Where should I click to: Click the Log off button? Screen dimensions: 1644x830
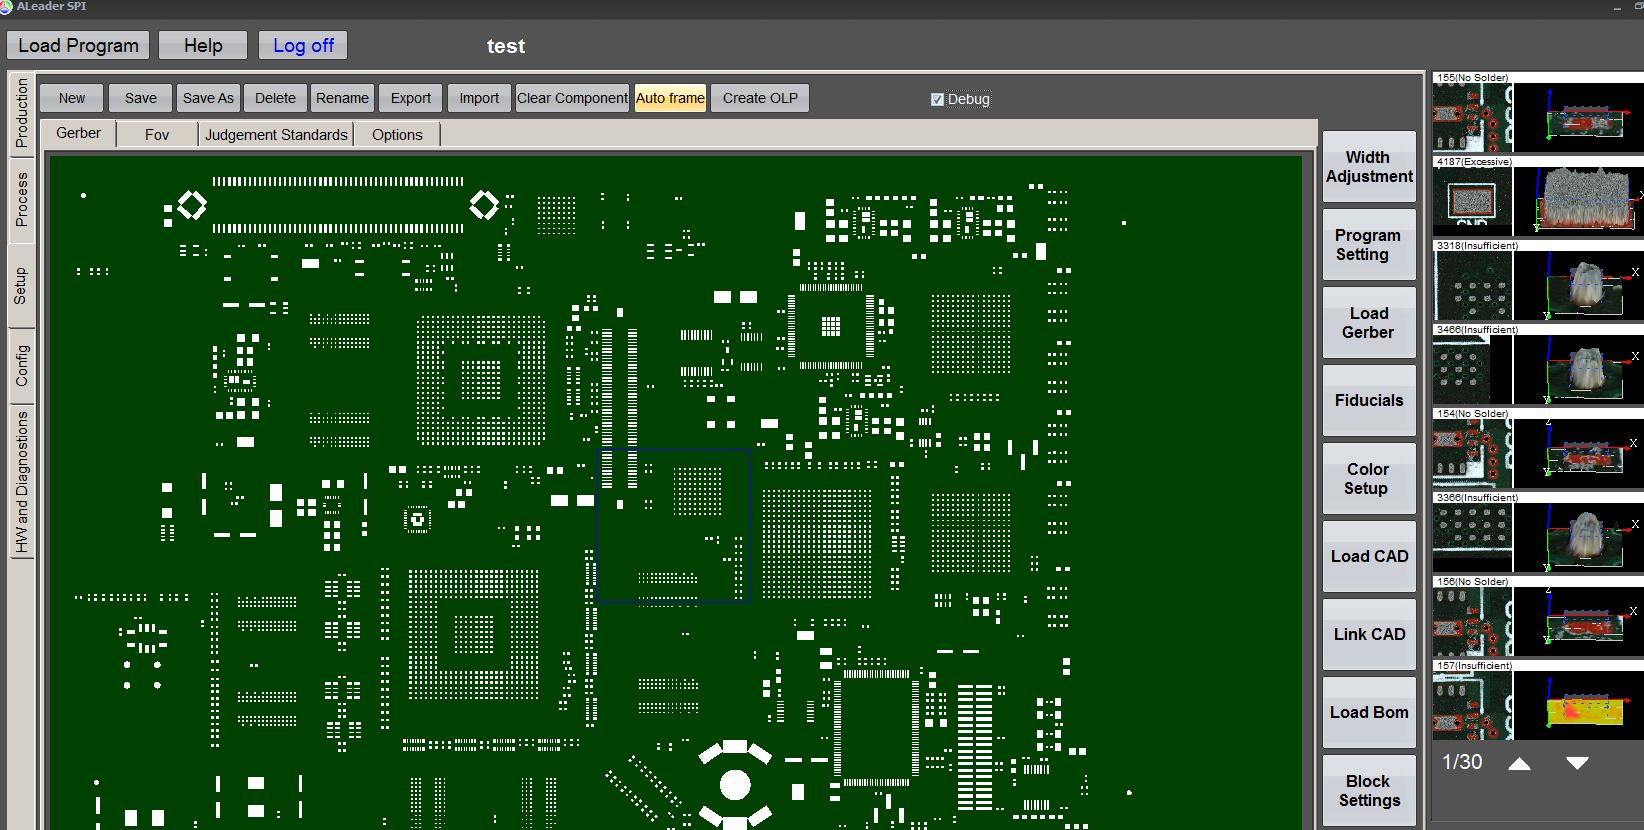pos(303,45)
